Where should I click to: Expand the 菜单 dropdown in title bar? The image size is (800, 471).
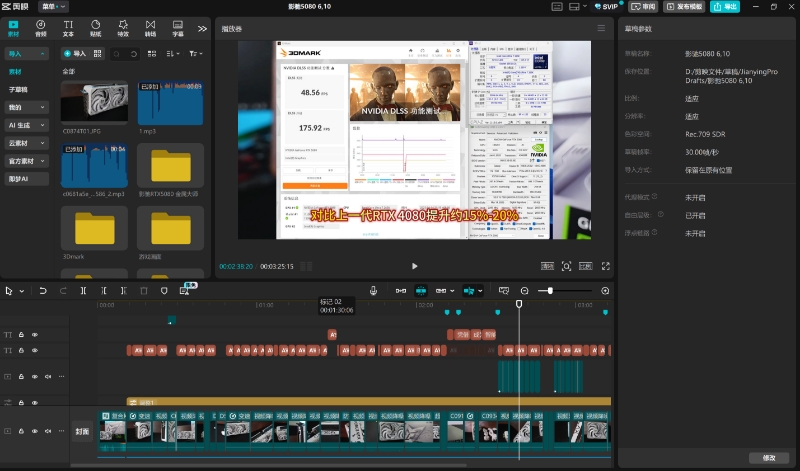click(56, 6)
